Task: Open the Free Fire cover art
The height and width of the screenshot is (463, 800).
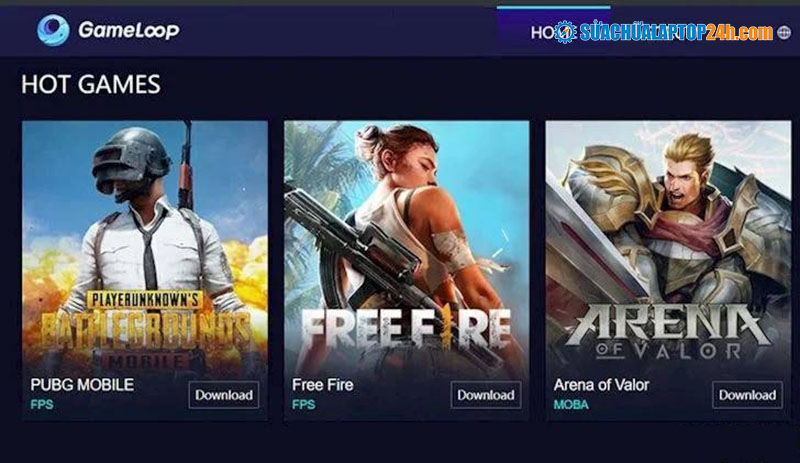Action: 407,245
